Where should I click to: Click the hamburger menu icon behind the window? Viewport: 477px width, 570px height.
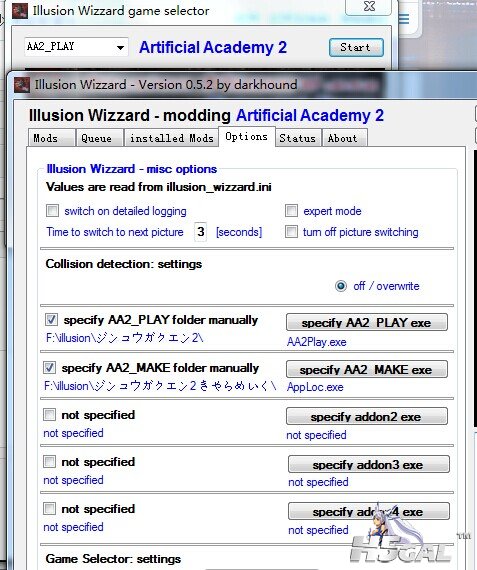click(x=404, y=19)
